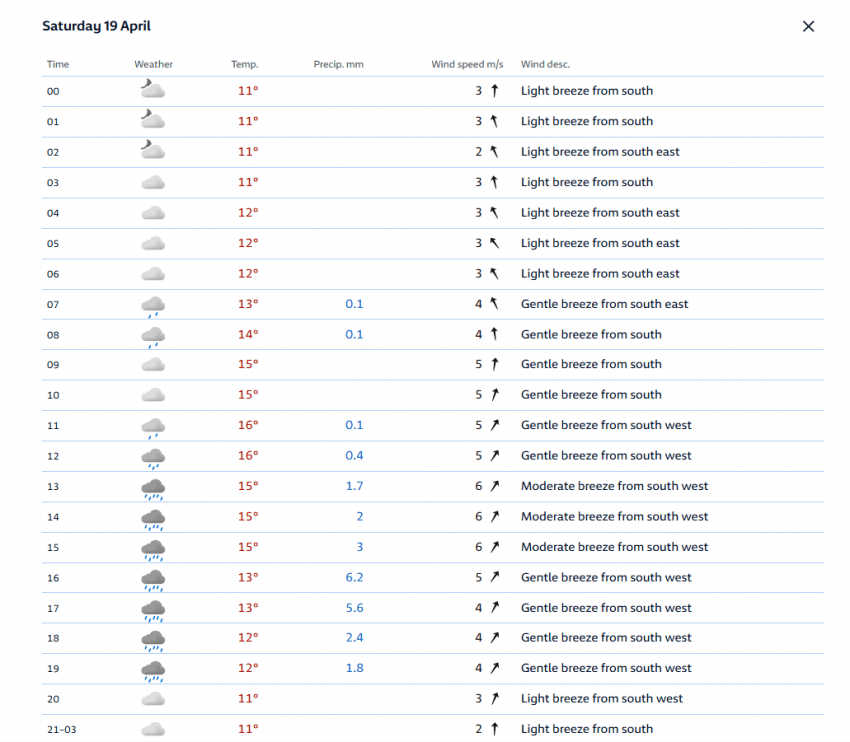Image resolution: width=850 pixels, height=742 pixels.
Task: Click the rain icon at 13
Action: tap(153, 488)
